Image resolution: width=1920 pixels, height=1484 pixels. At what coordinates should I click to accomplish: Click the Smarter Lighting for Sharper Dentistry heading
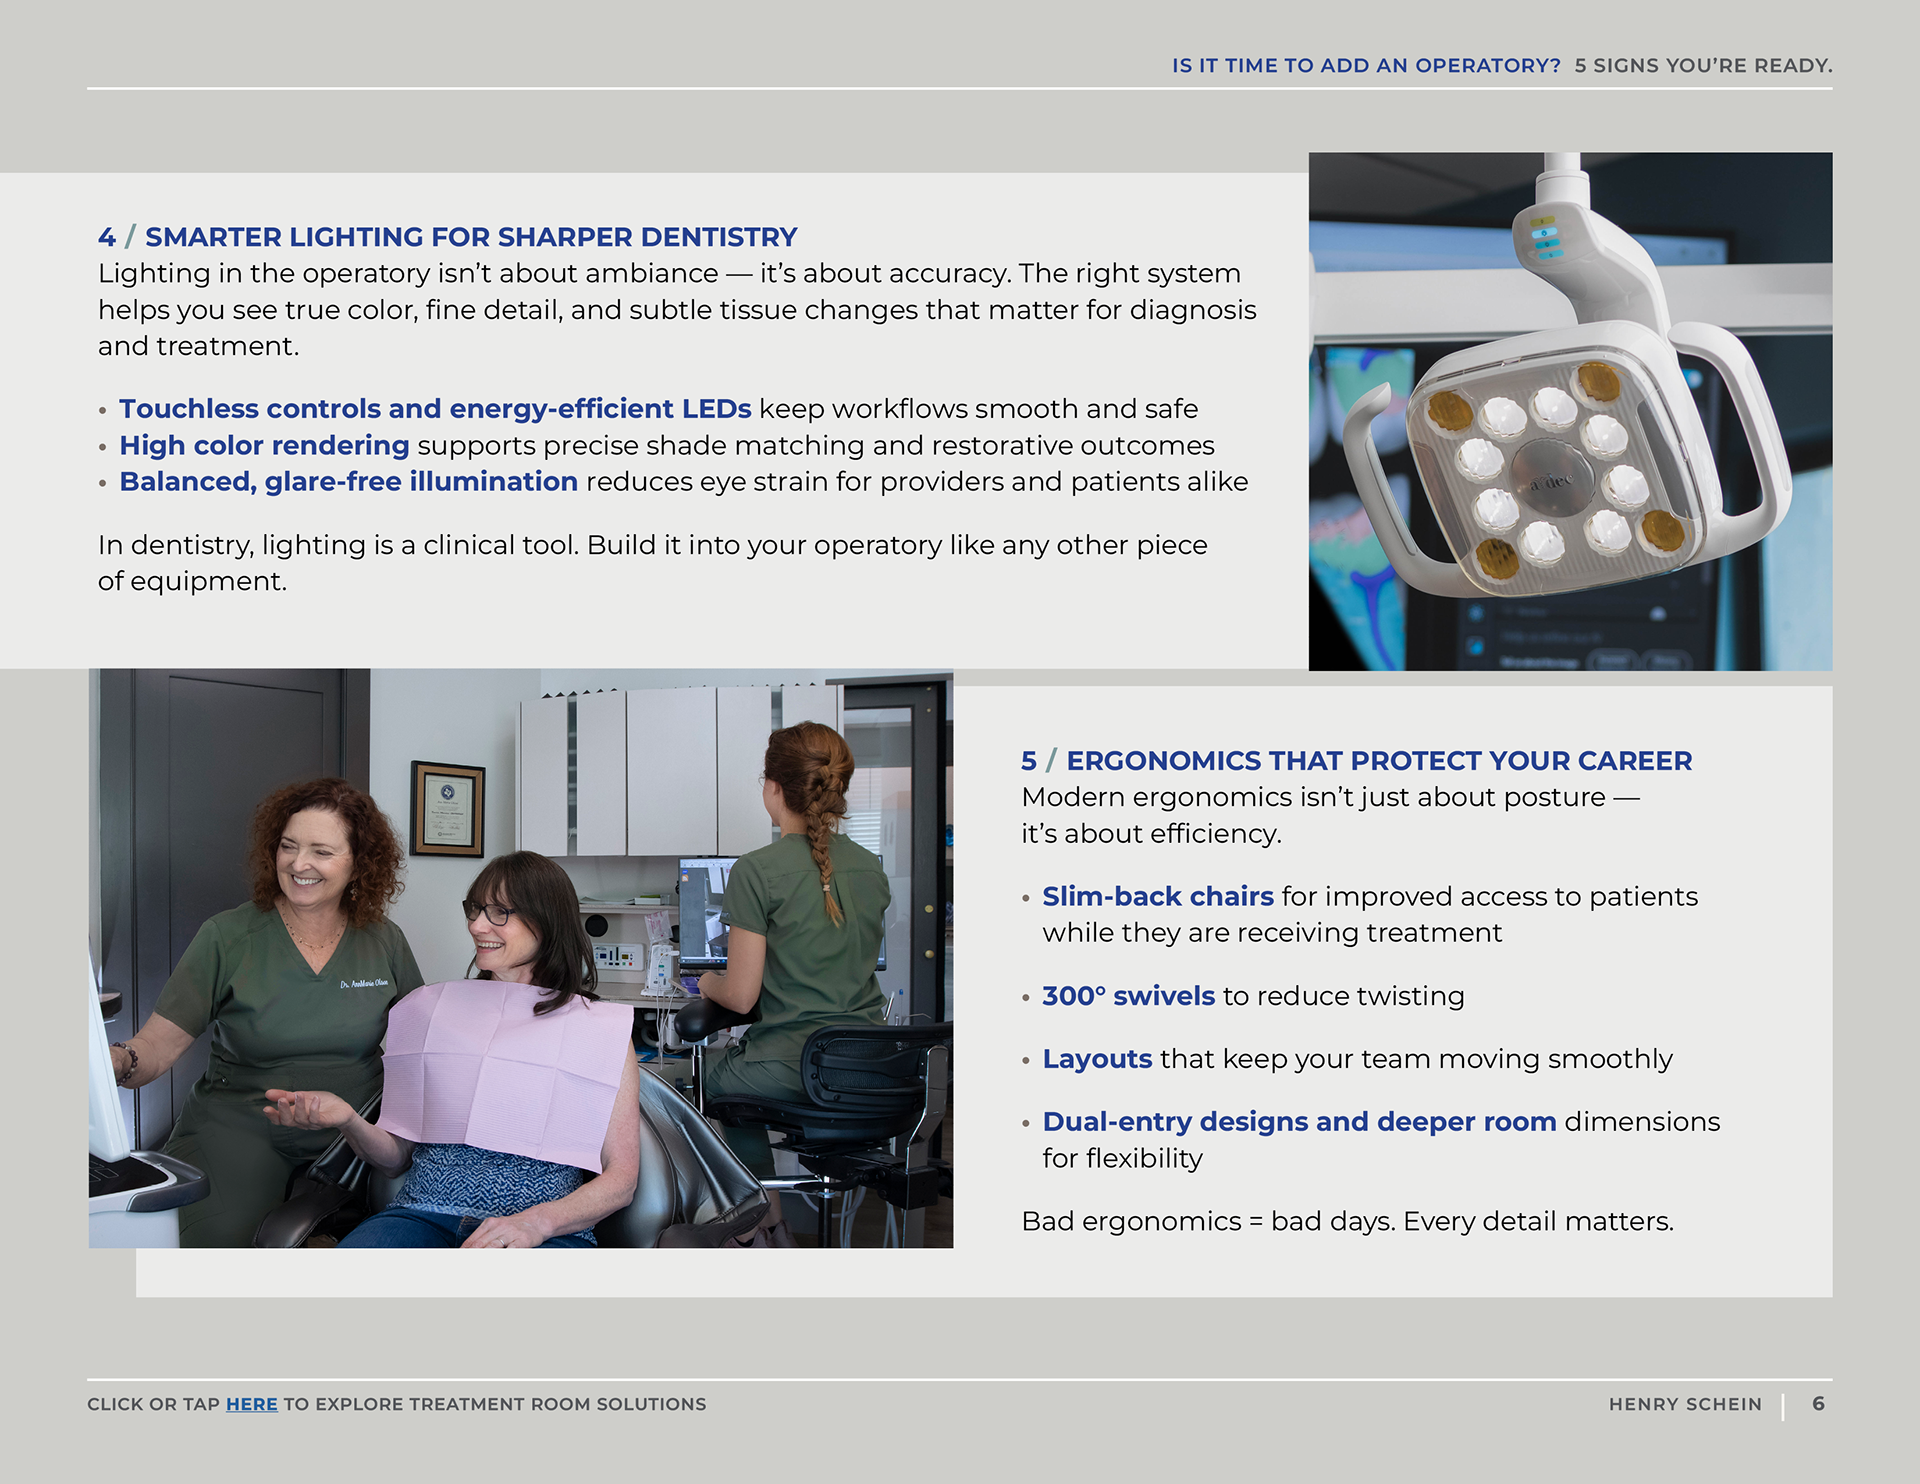tap(471, 237)
